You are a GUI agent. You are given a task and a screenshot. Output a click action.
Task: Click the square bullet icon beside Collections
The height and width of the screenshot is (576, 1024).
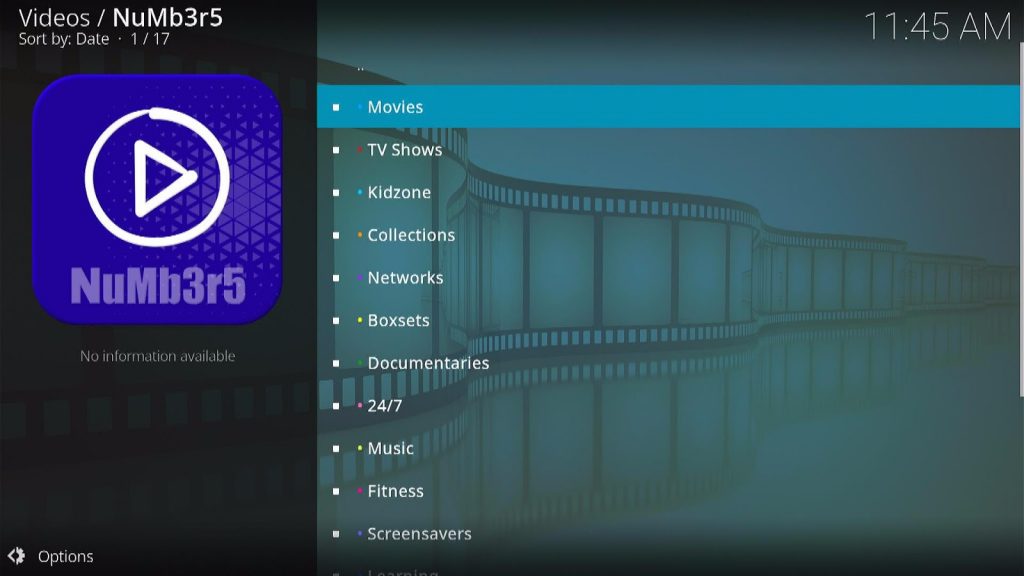(x=336, y=235)
